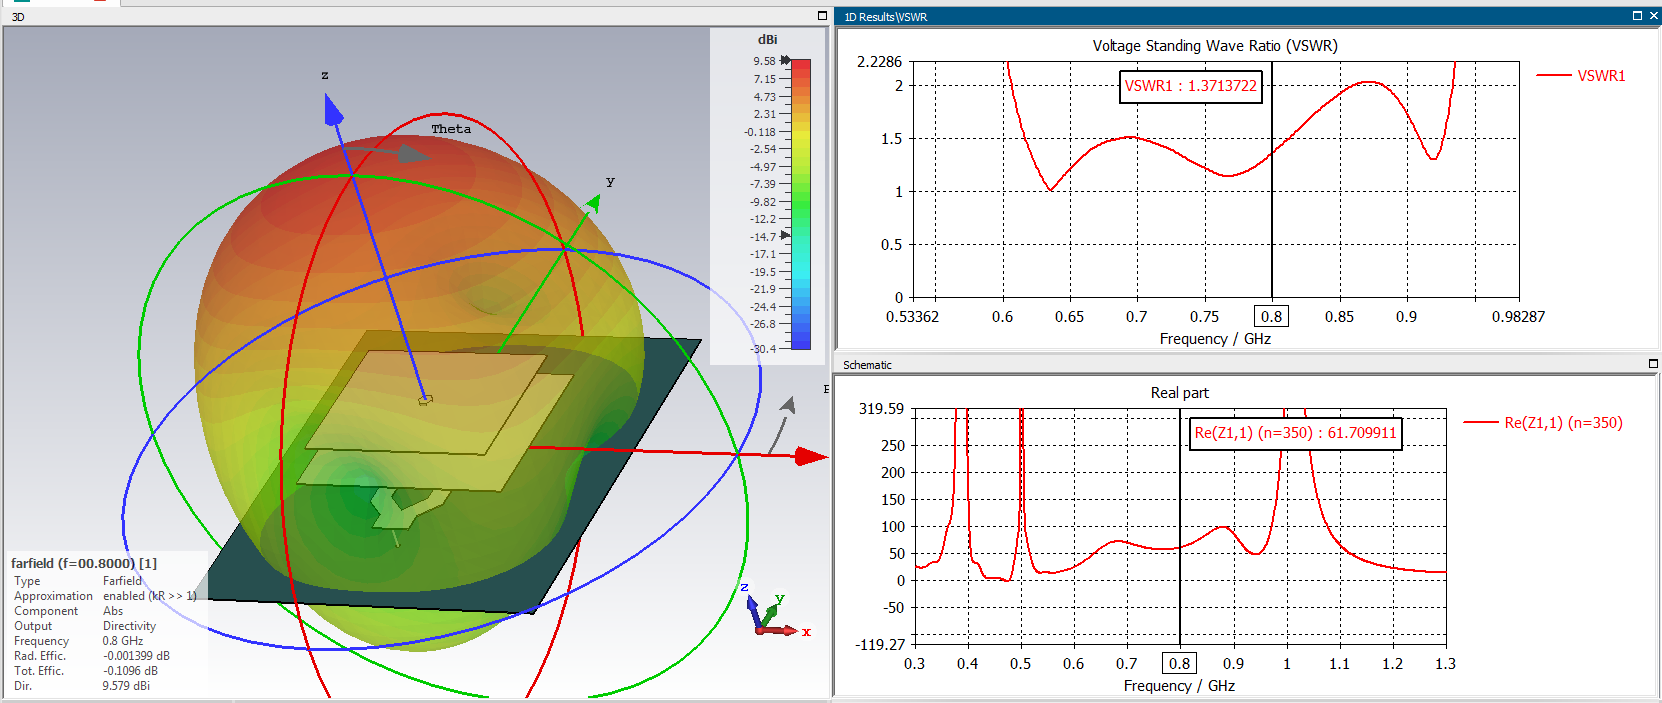
Task: Click the color scale marker at -14.7
Action: click(785, 236)
